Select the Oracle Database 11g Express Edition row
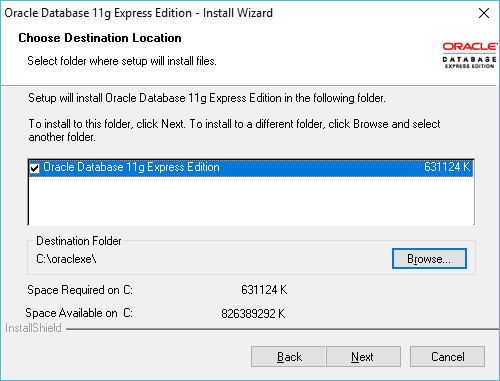Screen dimensions: 500x381 click(251, 167)
